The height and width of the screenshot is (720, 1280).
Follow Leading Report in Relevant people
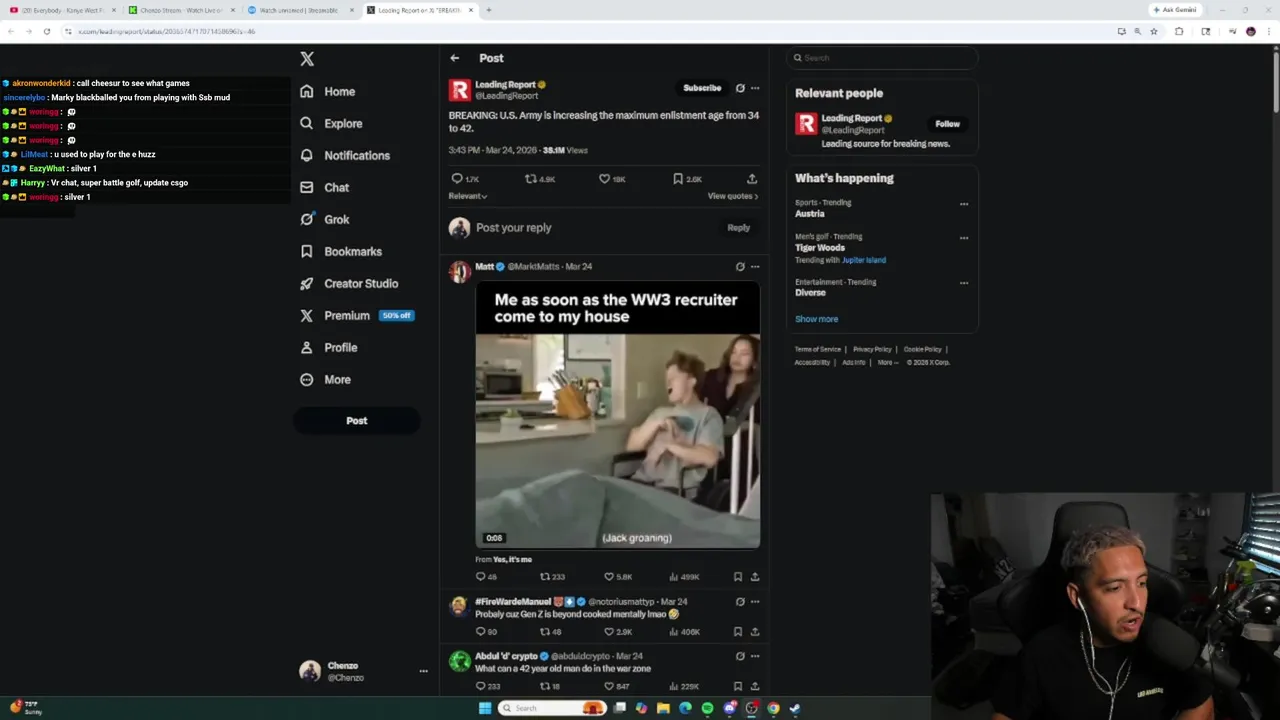pos(947,124)
